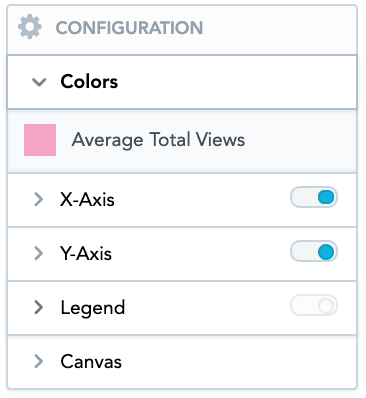This screenshot has width=366, height=398.
Task: Click the Colors section title
Action: click(x=89, y=82)
